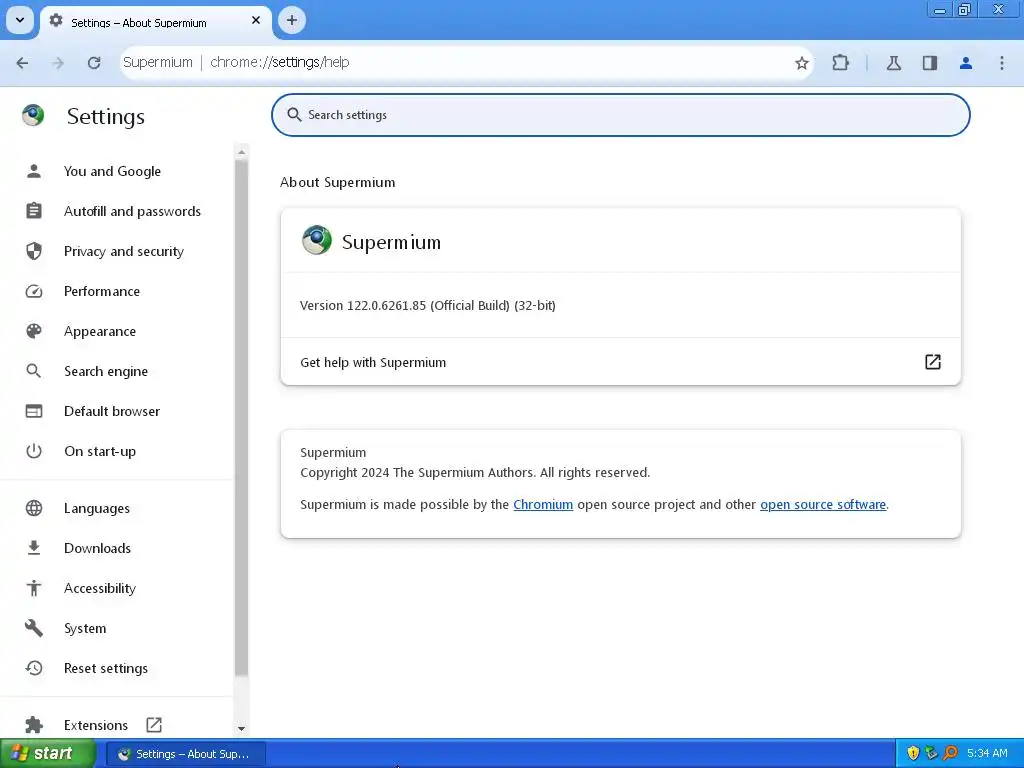The height and width of the screenshot is (768, 1024).
Task: Open the Chromium project link
Action: (x=543, y=505)
